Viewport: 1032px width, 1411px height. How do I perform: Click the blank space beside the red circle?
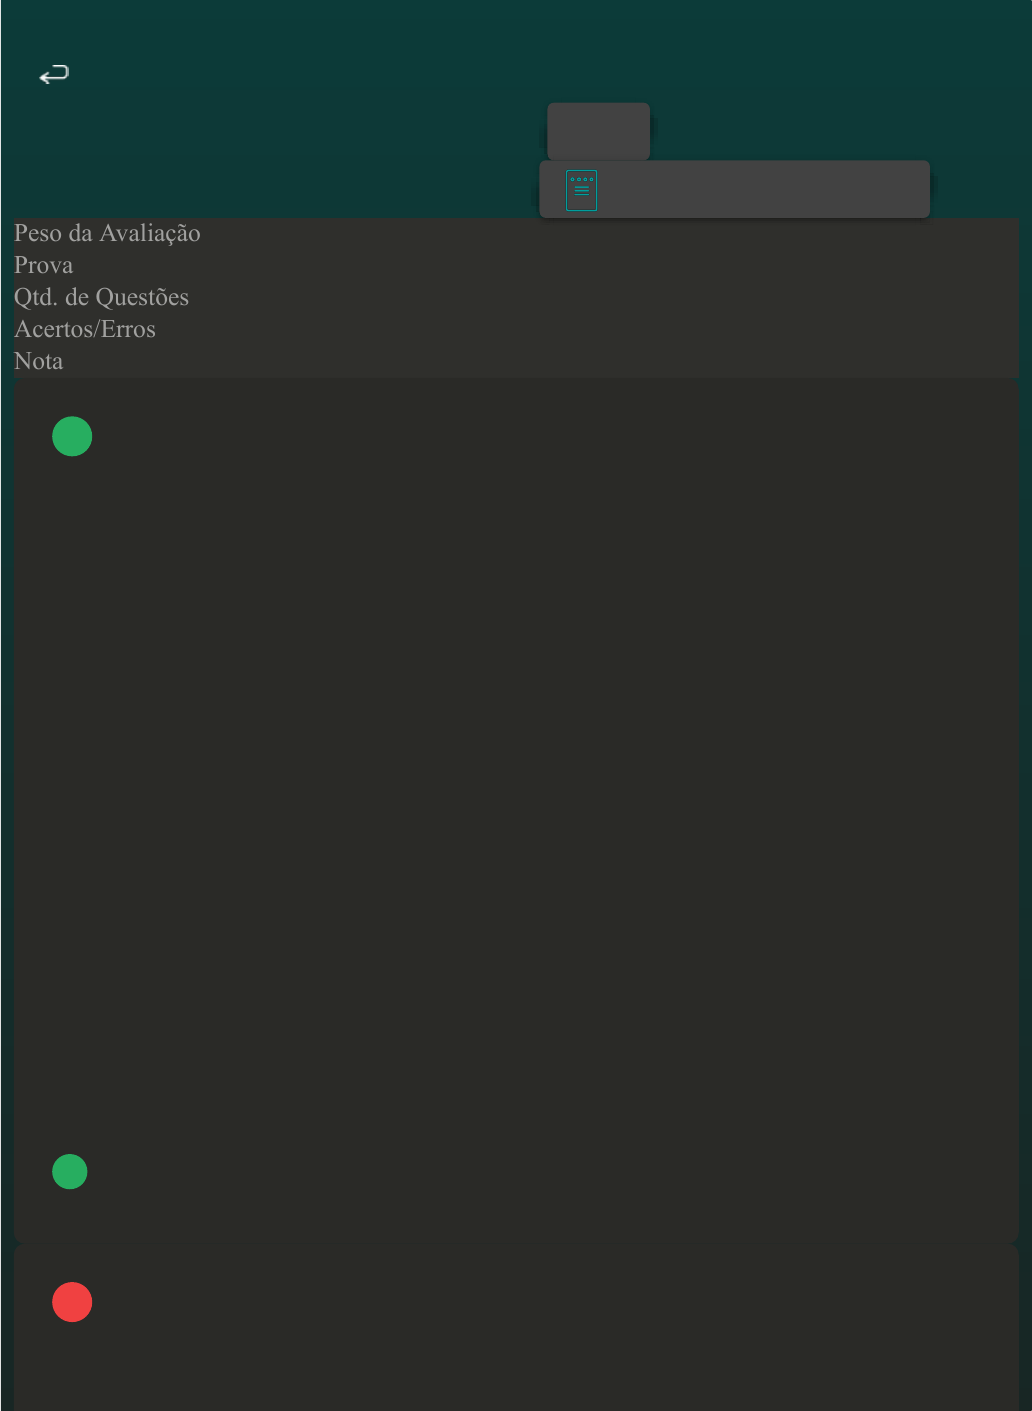tap(555, 1302)
